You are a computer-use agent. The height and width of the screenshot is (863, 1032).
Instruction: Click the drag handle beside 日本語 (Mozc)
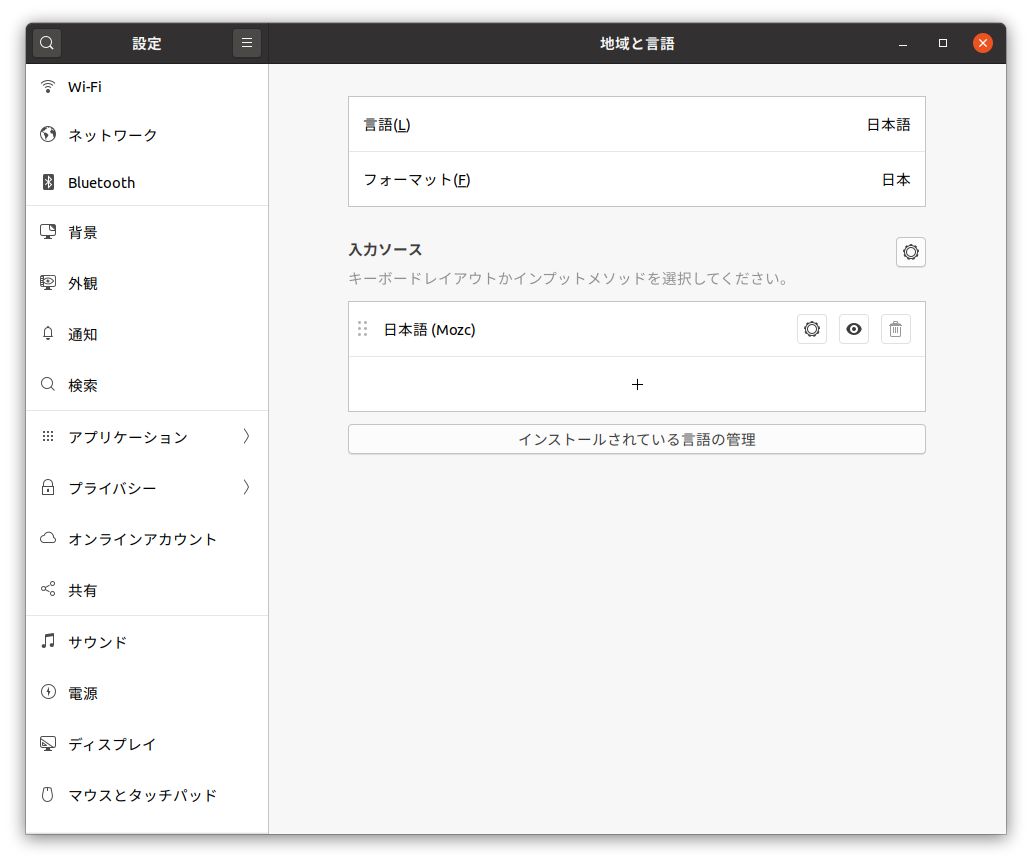point(362,329)
